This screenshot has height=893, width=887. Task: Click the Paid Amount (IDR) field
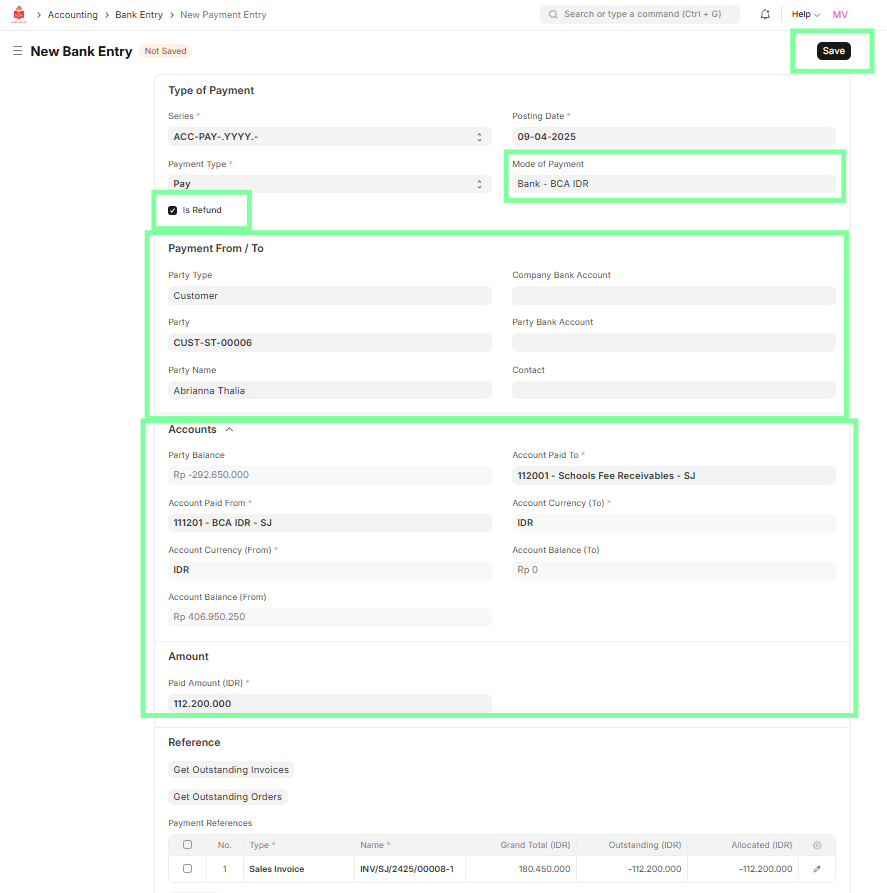[329, 704]
